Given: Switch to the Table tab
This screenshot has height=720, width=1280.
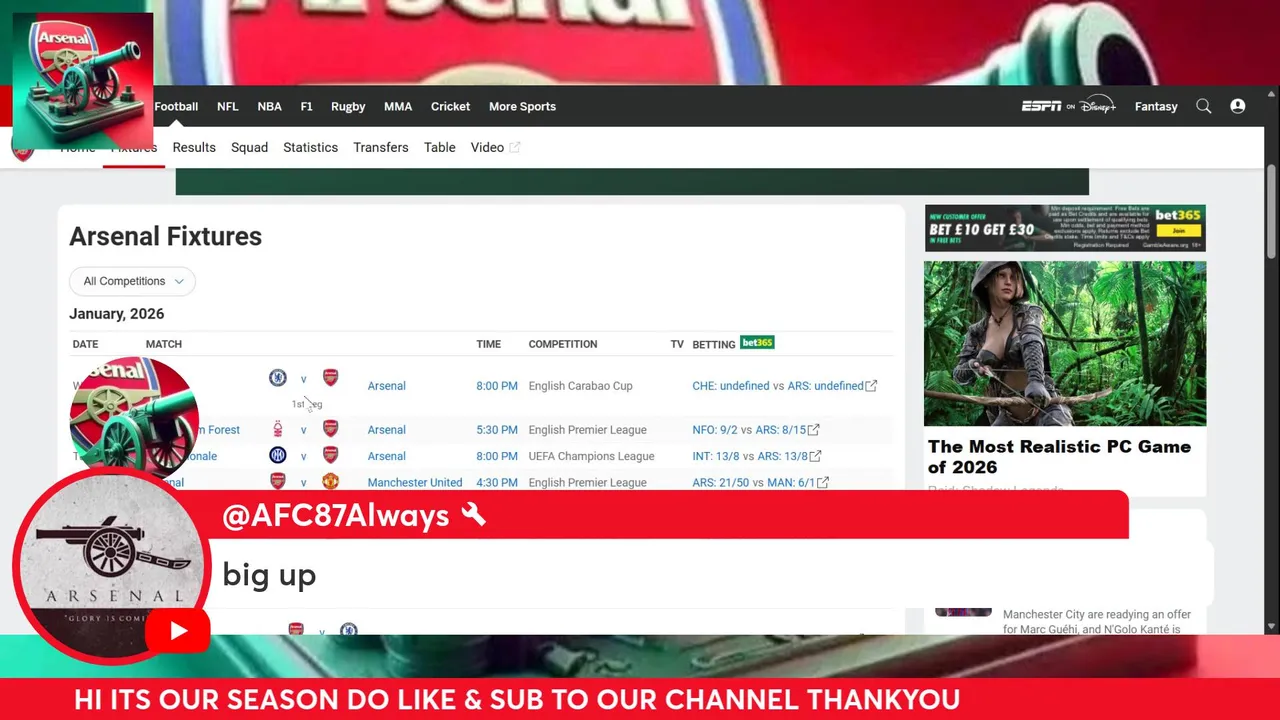Looking at the screenshot, I should click(x=439, y=147).
